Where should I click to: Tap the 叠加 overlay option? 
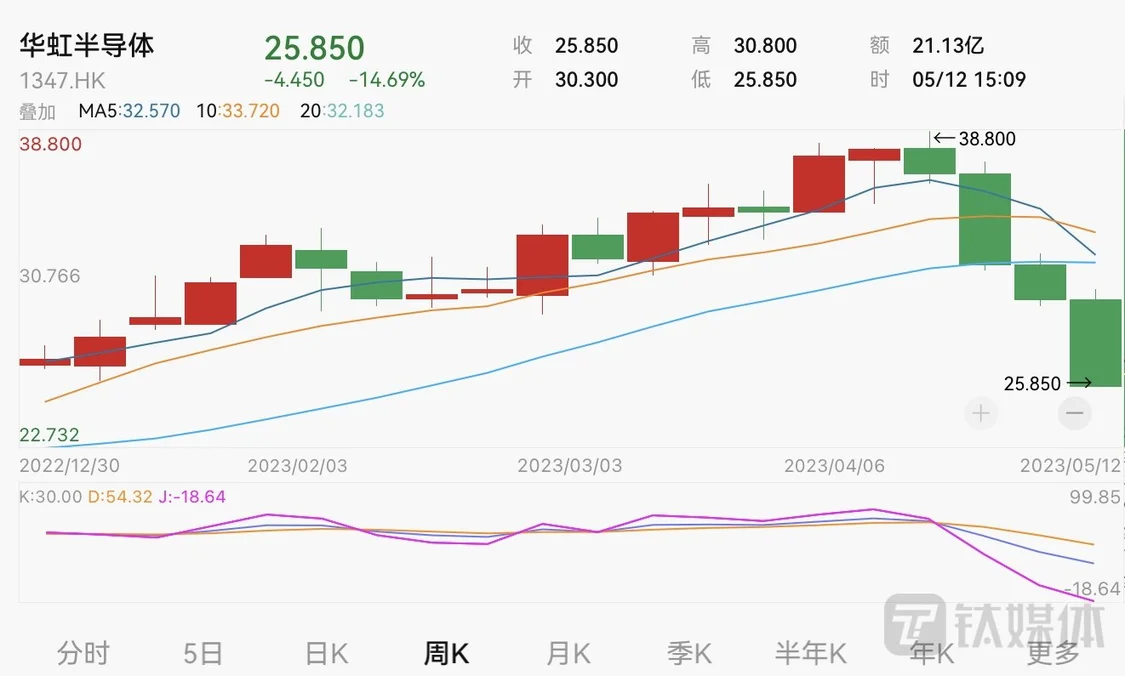pyautogui.click(x=37, y=111)
